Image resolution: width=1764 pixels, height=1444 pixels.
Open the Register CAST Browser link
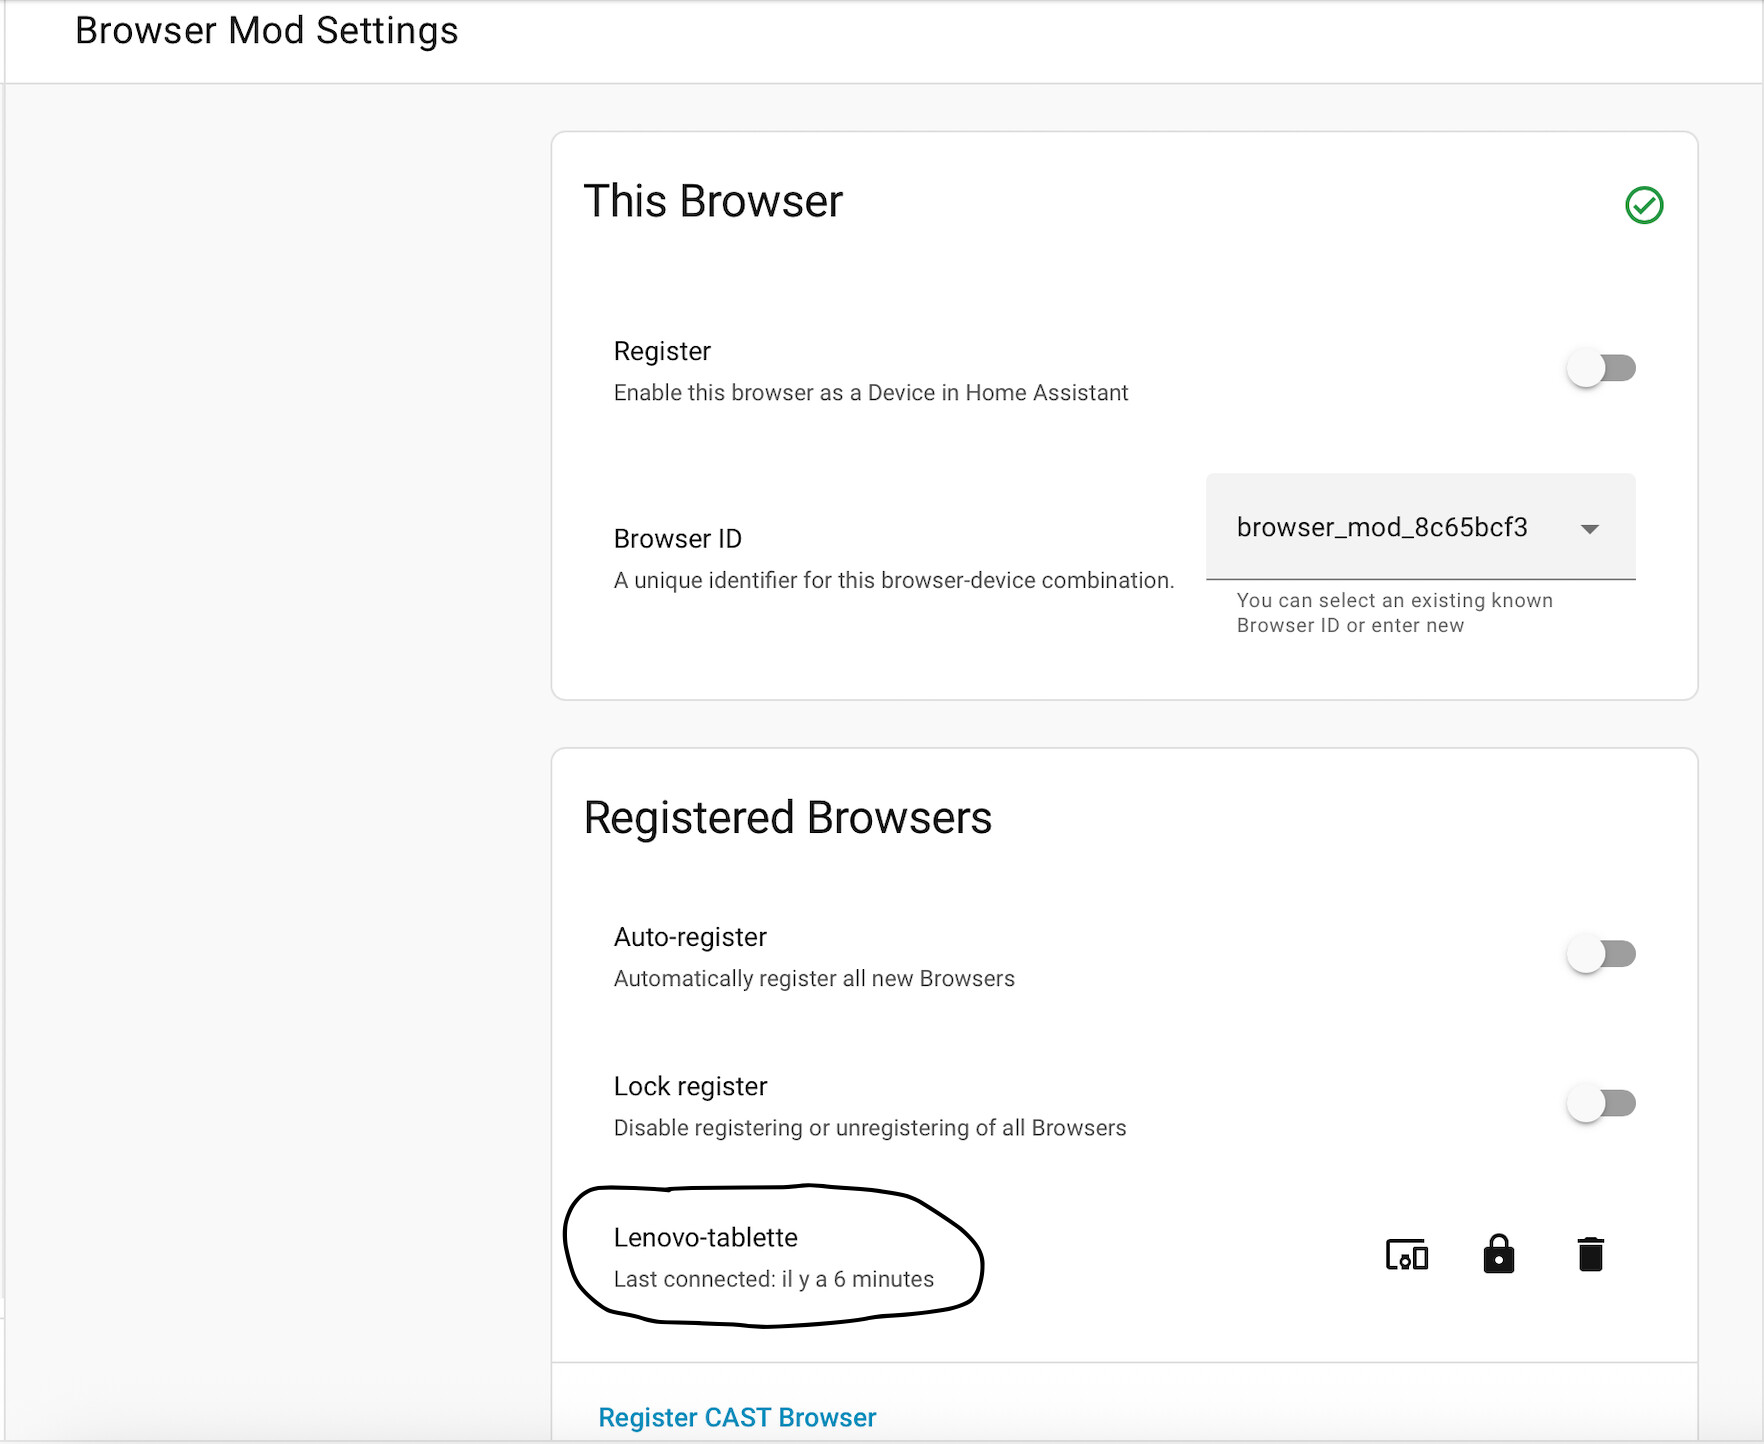(737, 1417)
